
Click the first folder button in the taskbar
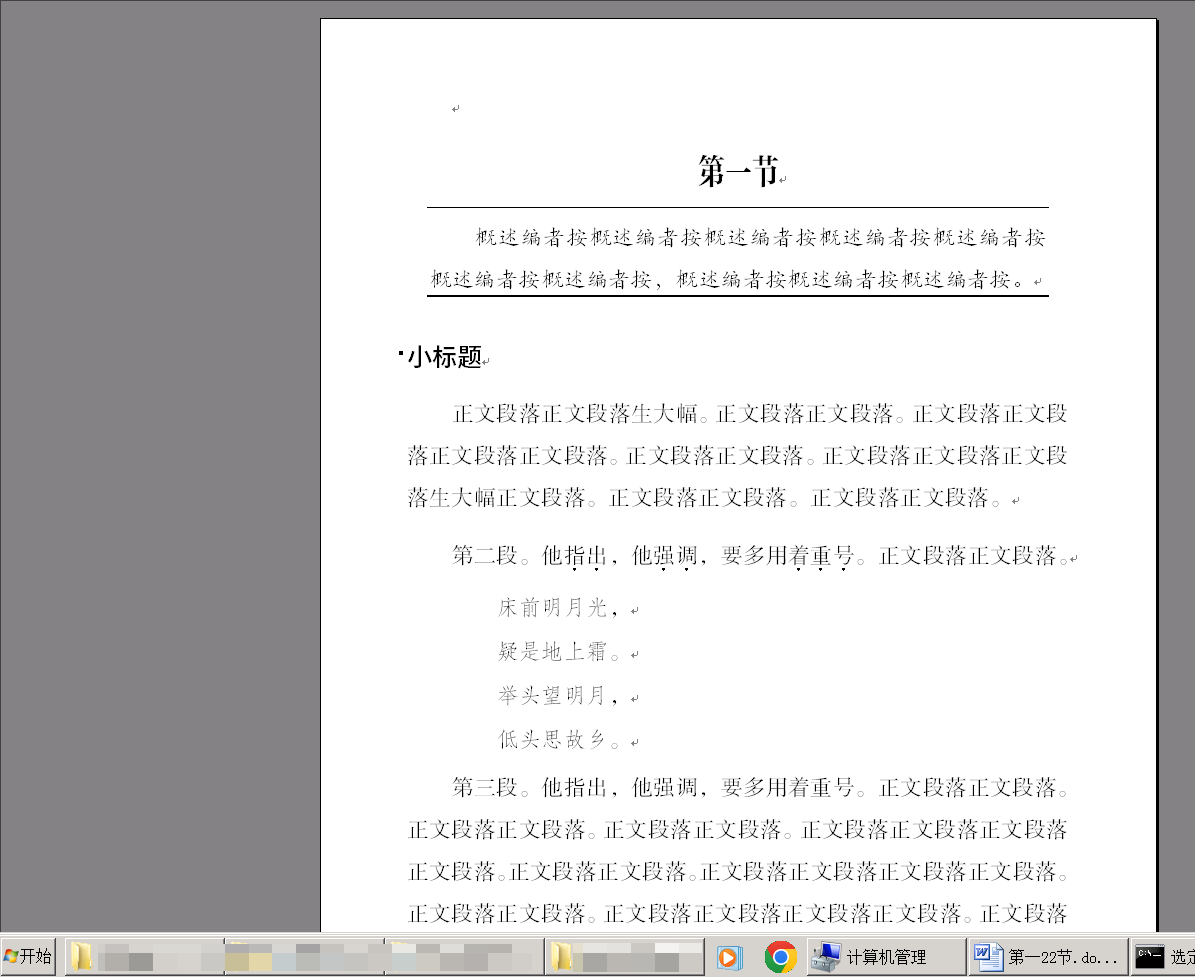click(144, 957)
